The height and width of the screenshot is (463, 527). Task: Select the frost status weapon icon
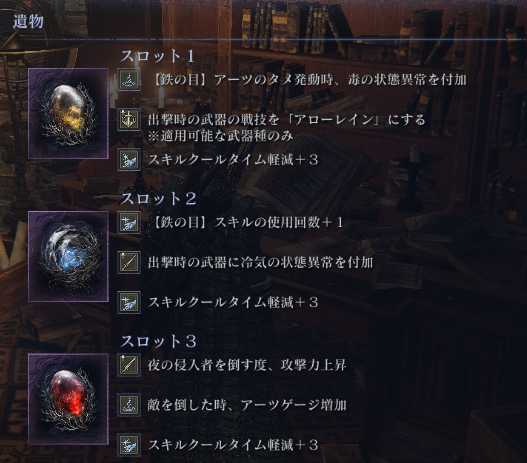(x=129, y=262)
